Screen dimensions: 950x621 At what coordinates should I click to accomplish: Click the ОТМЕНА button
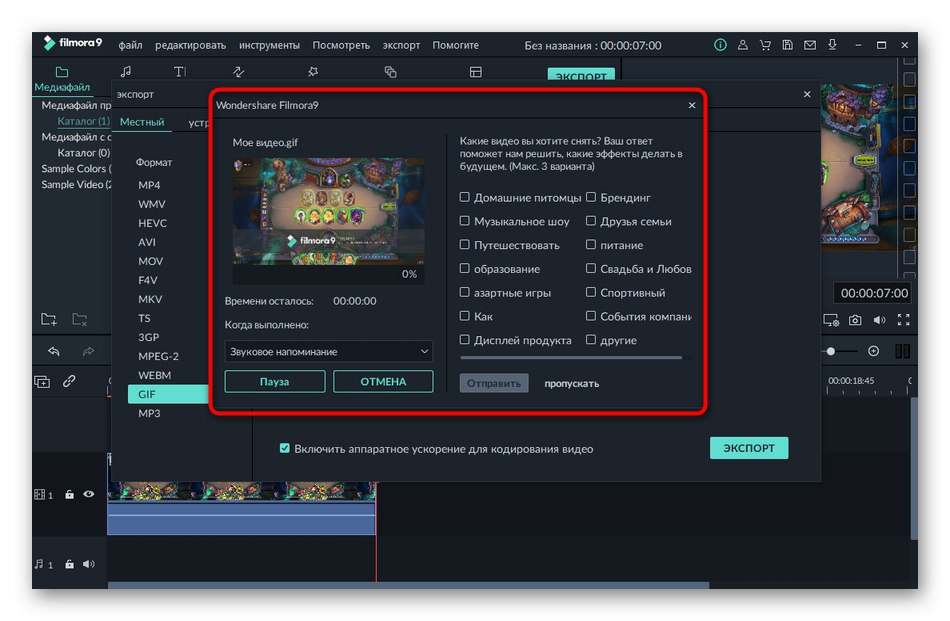tap(383, 382)
